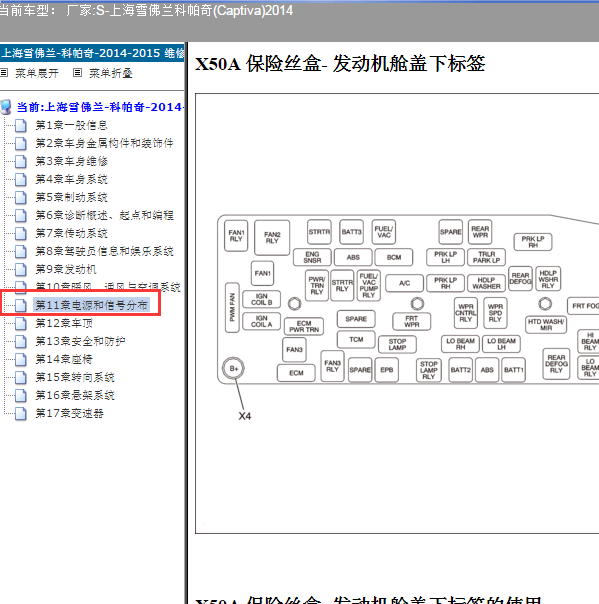Click the X4 label under diagram
599x604 pixels.
tap(245, 416)
